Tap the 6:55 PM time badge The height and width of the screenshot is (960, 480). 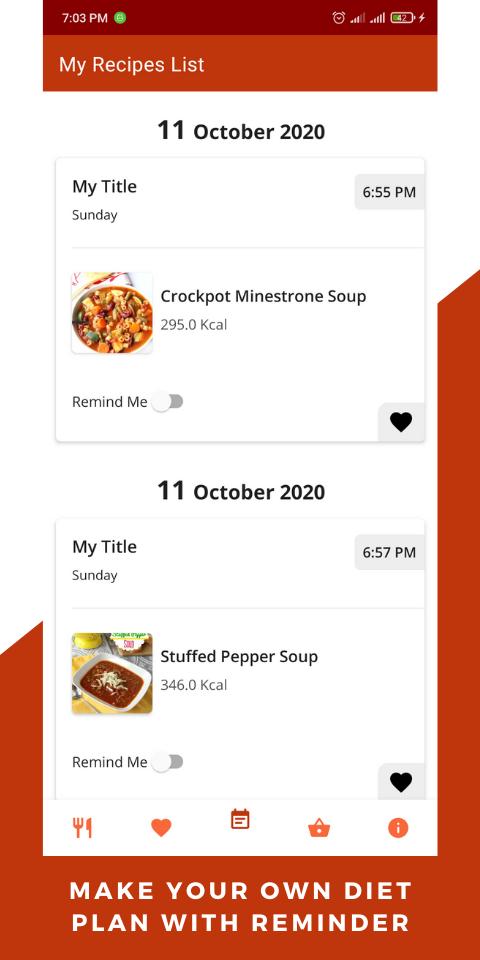click(x=389, y=192)
